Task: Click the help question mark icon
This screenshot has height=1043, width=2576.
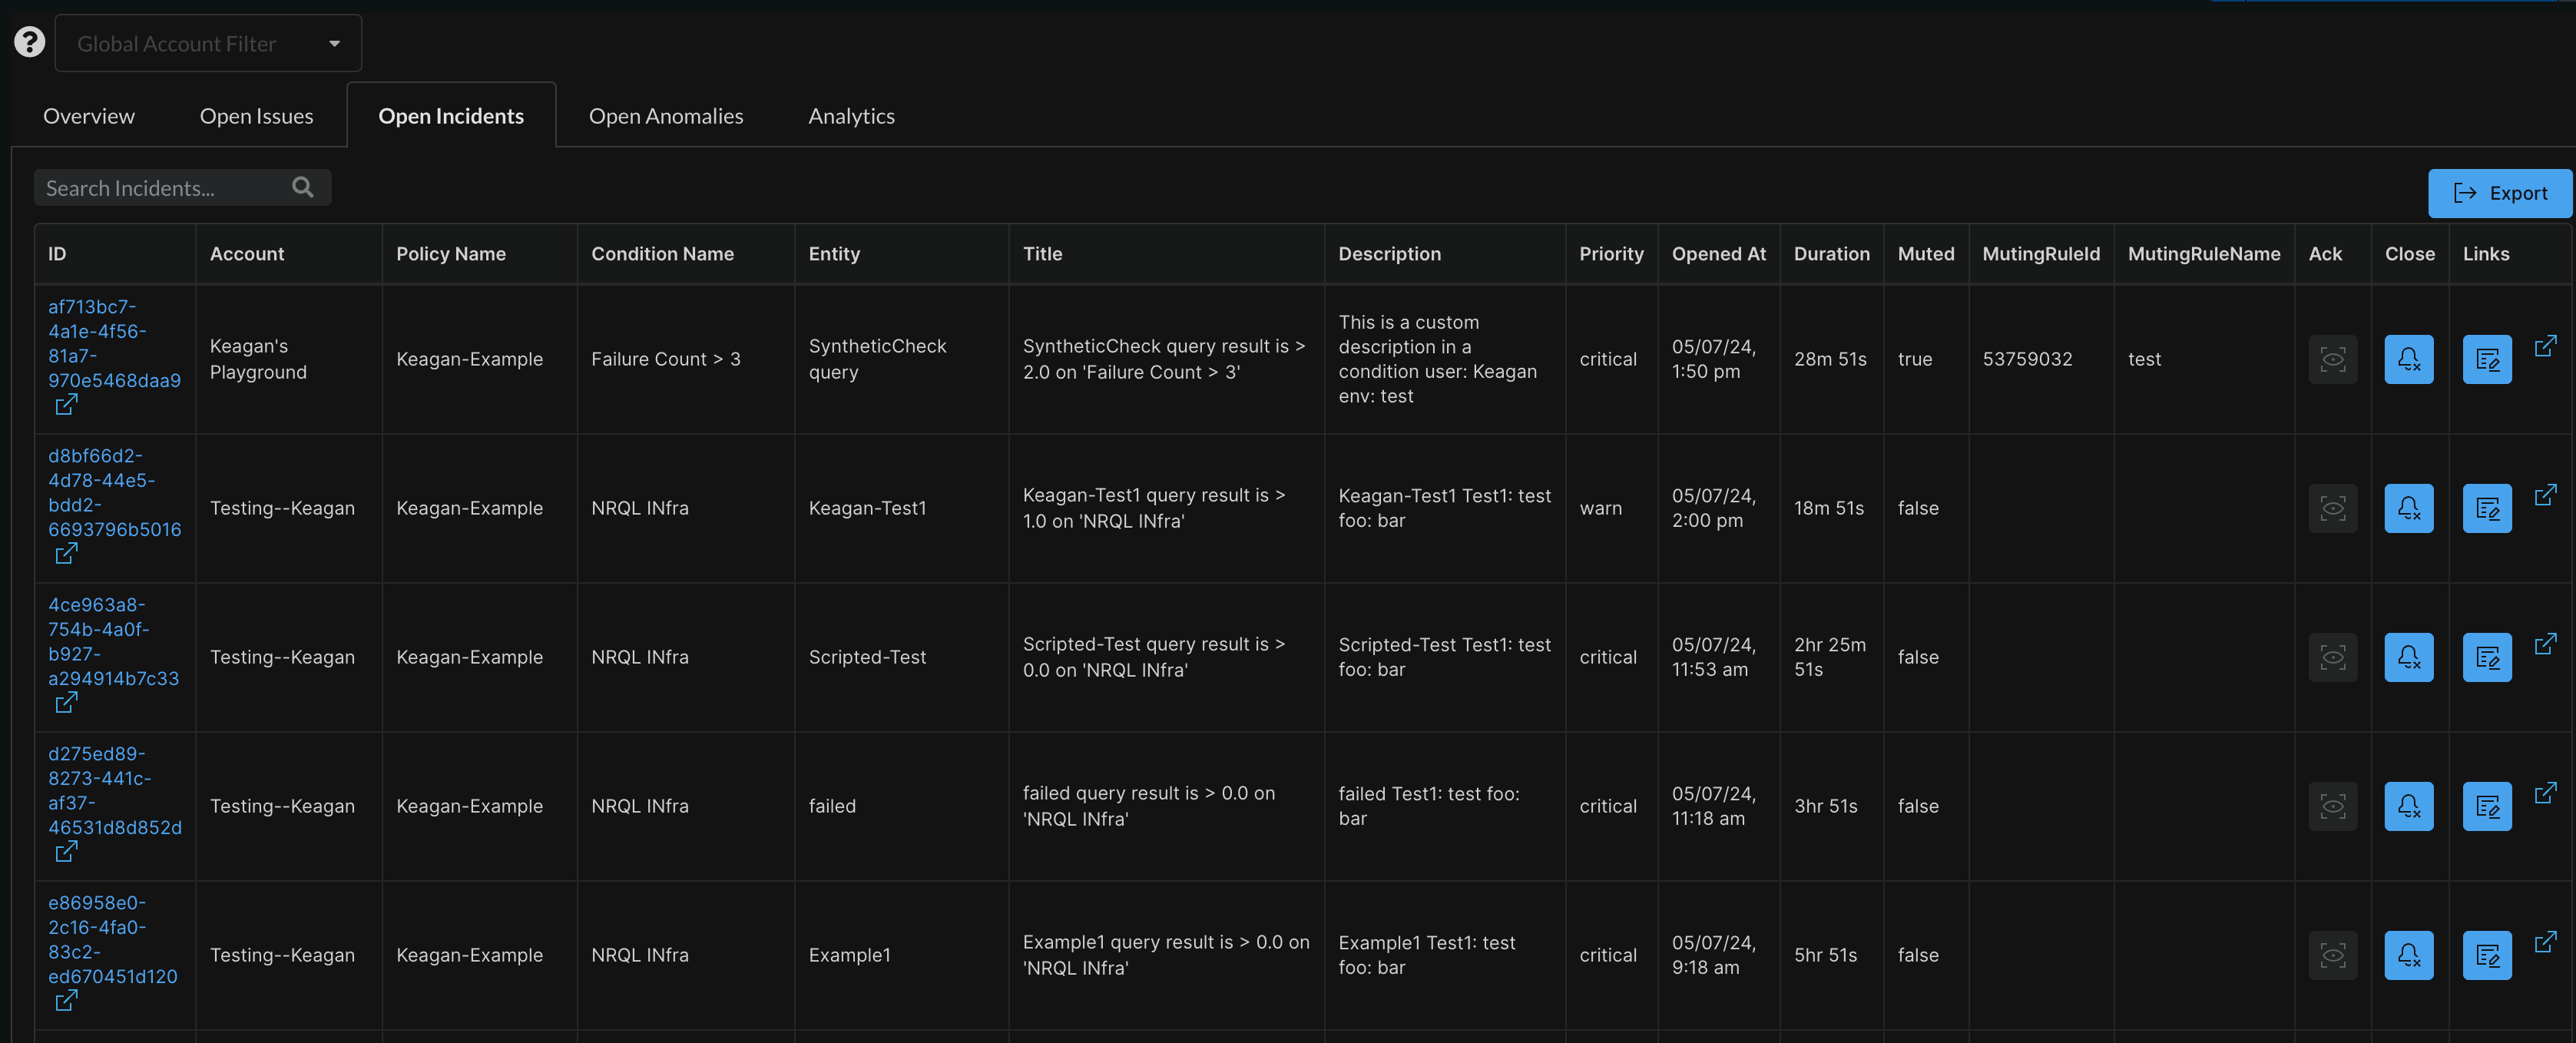Action: tap(29, 42)
